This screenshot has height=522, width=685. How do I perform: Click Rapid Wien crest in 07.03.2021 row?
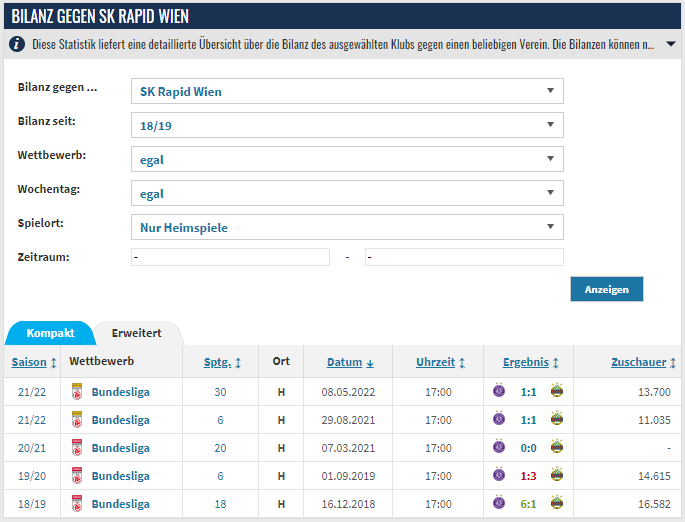tap(557, 446)
